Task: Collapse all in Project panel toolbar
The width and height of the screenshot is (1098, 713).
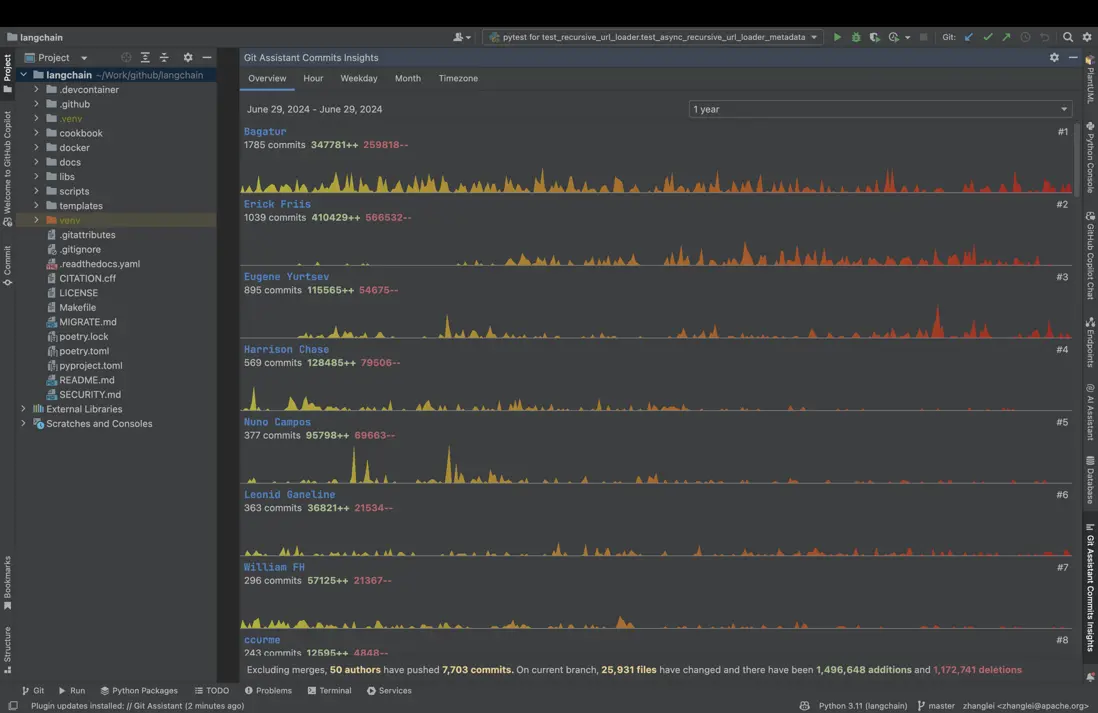Action: [x=164, y=58]
